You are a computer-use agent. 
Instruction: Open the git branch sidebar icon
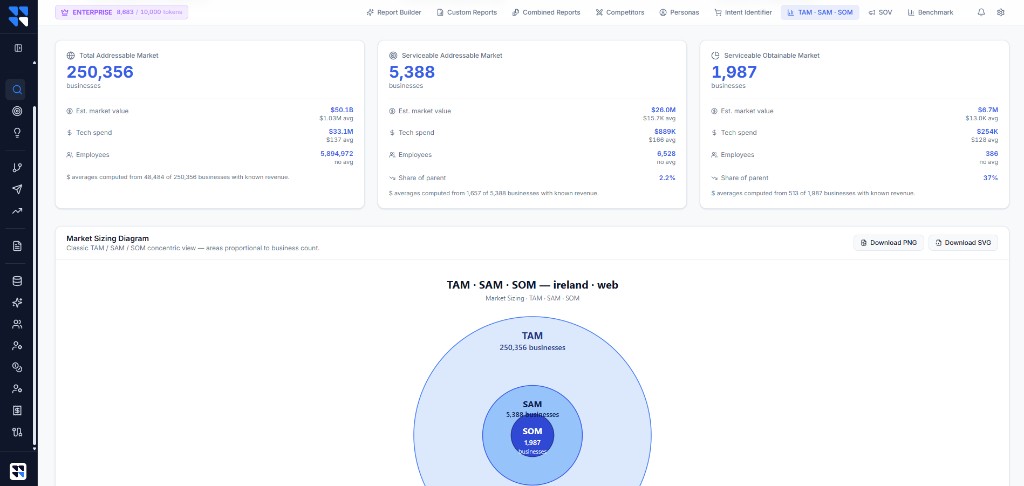18,168
